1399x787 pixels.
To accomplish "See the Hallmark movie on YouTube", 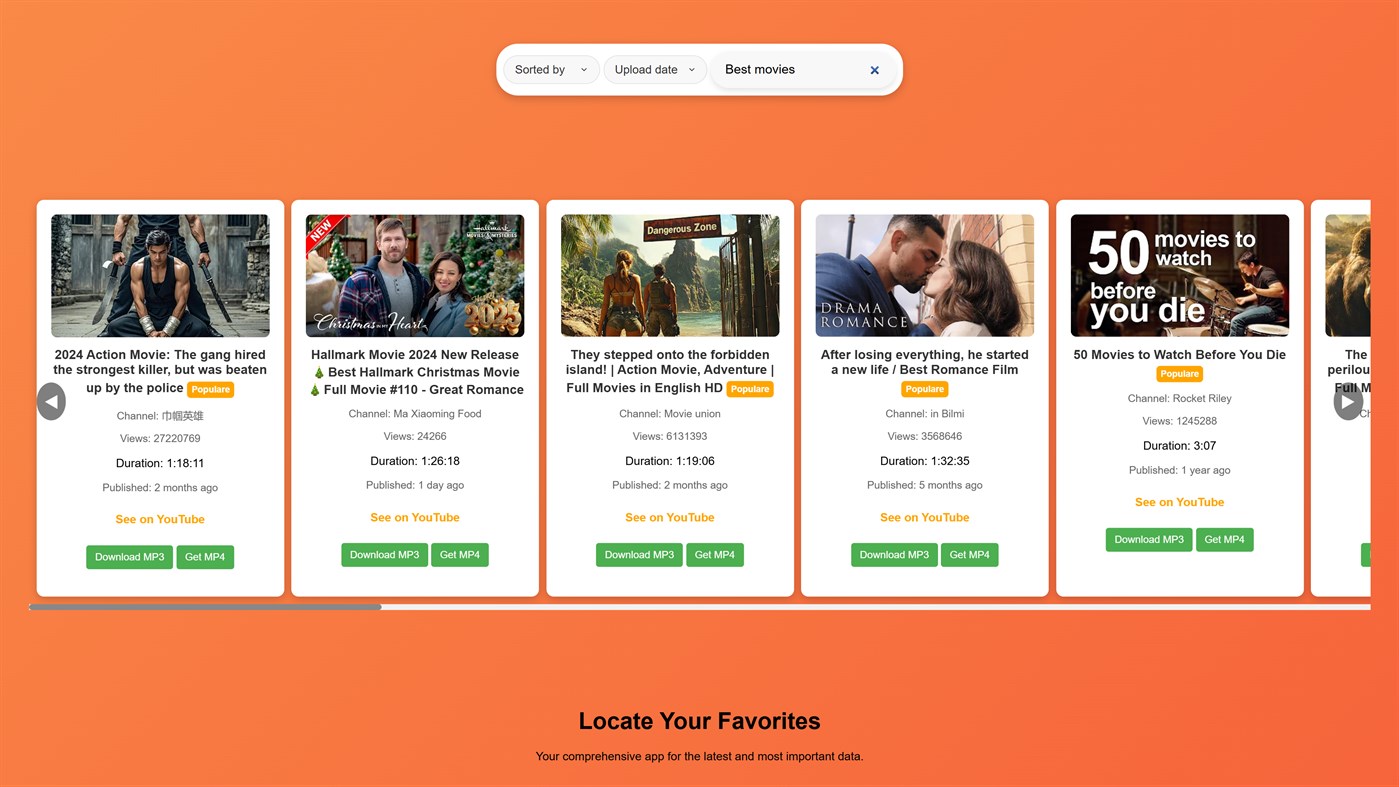I will coord(415,517).
